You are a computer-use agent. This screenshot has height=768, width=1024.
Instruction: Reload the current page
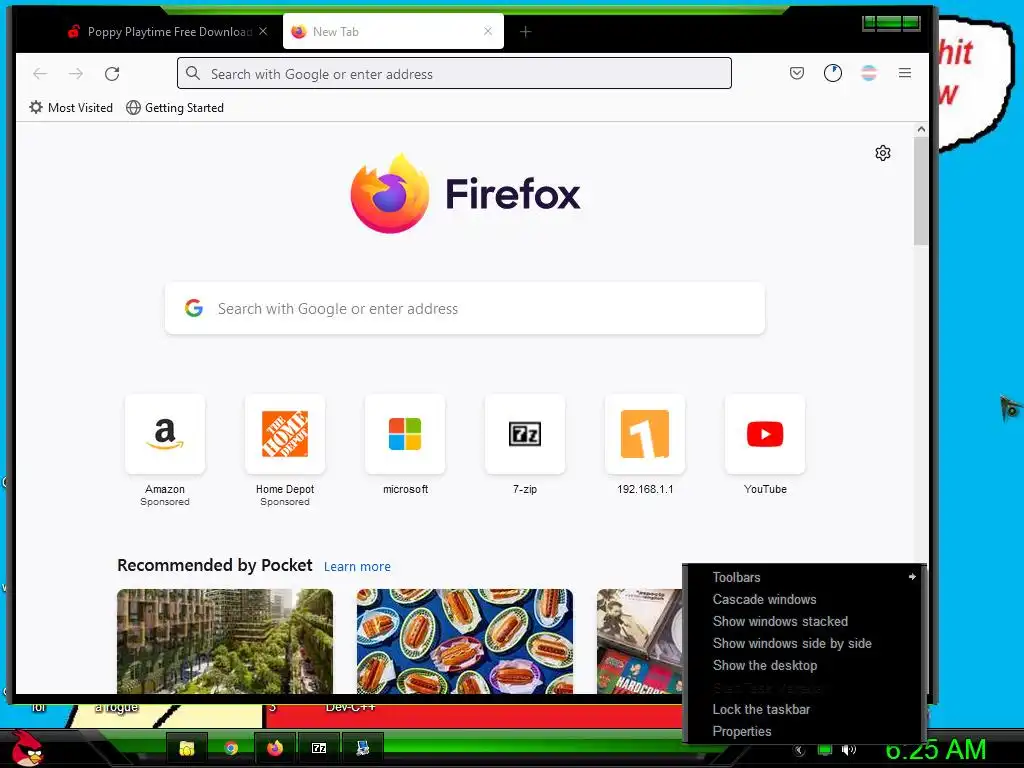(112, 73)
